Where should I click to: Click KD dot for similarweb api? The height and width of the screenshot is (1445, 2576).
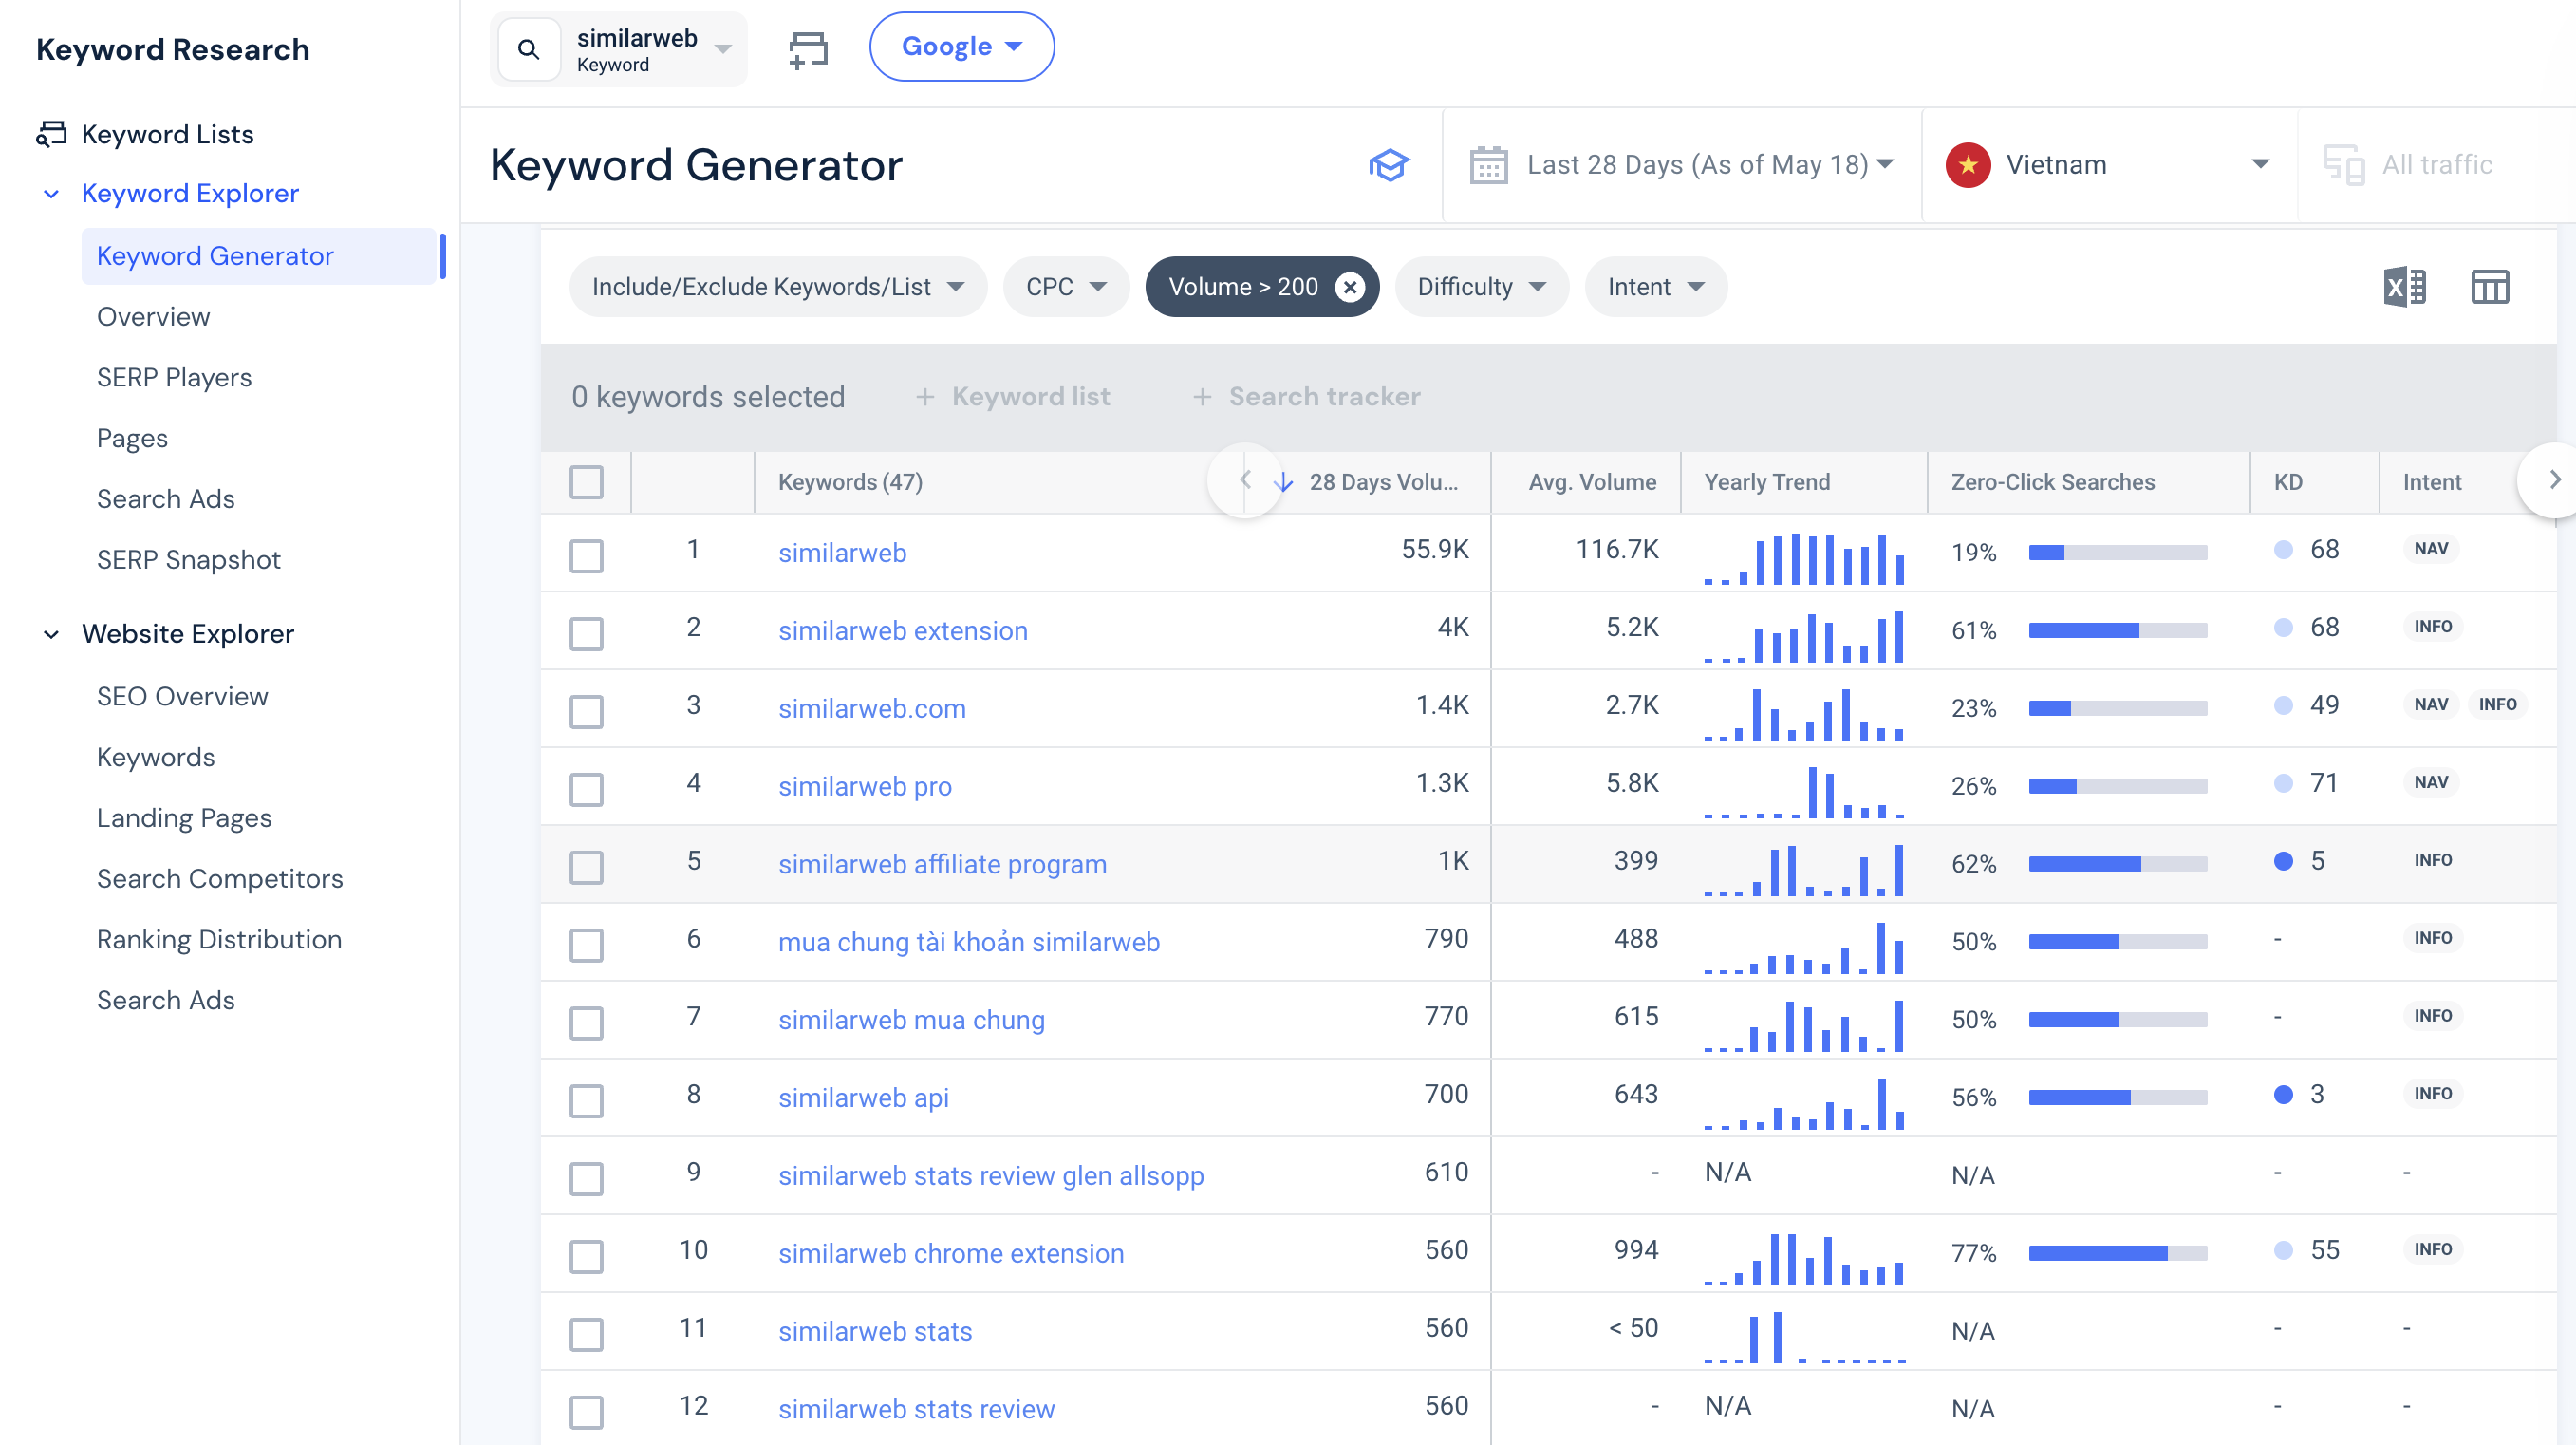click(2283, 1095)
